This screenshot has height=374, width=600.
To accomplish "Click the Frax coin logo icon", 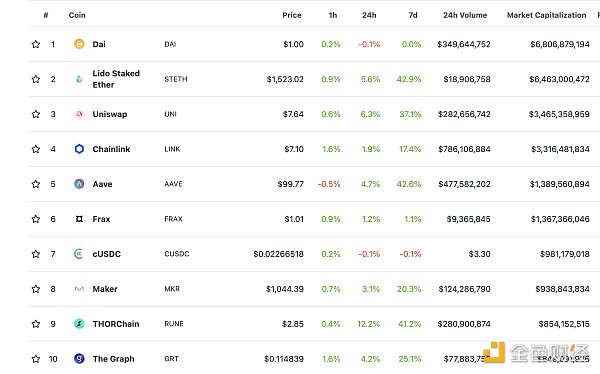I will (x=79, y=219).
